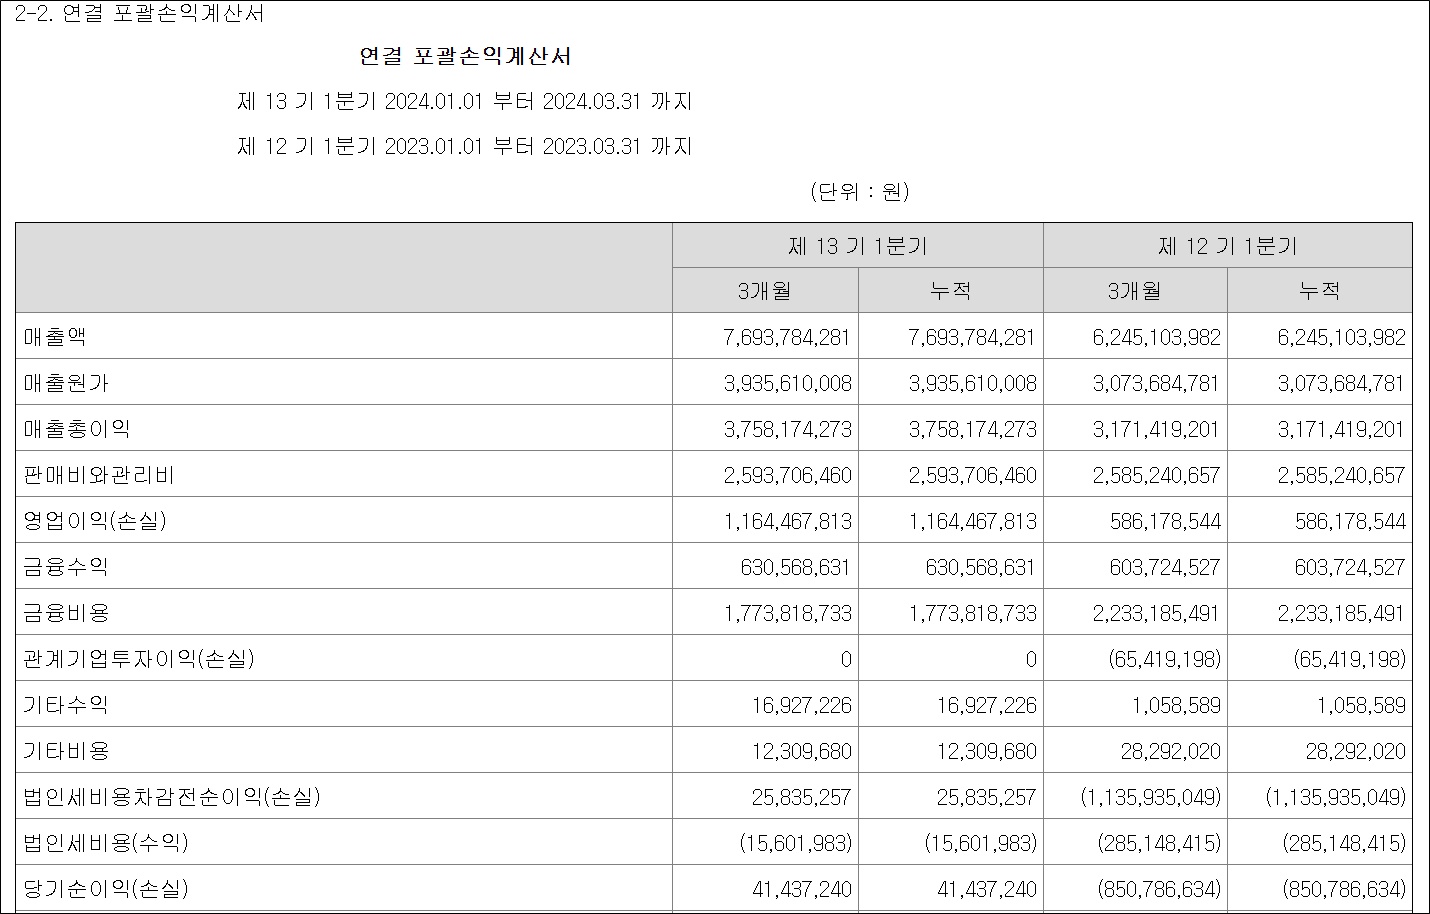Click '누적' subheader under 제 12 기
Screen dimensions: 1430x914
tap(1320, 291)
